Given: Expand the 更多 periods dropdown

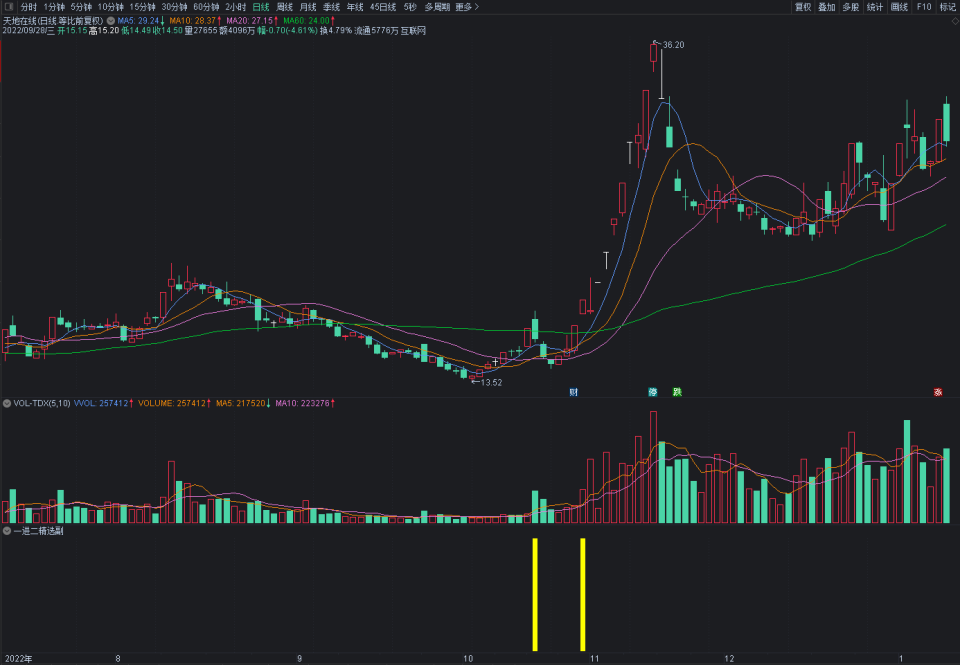Looking at the screenshot, I should pyautogui.click(x=466, y=7).
